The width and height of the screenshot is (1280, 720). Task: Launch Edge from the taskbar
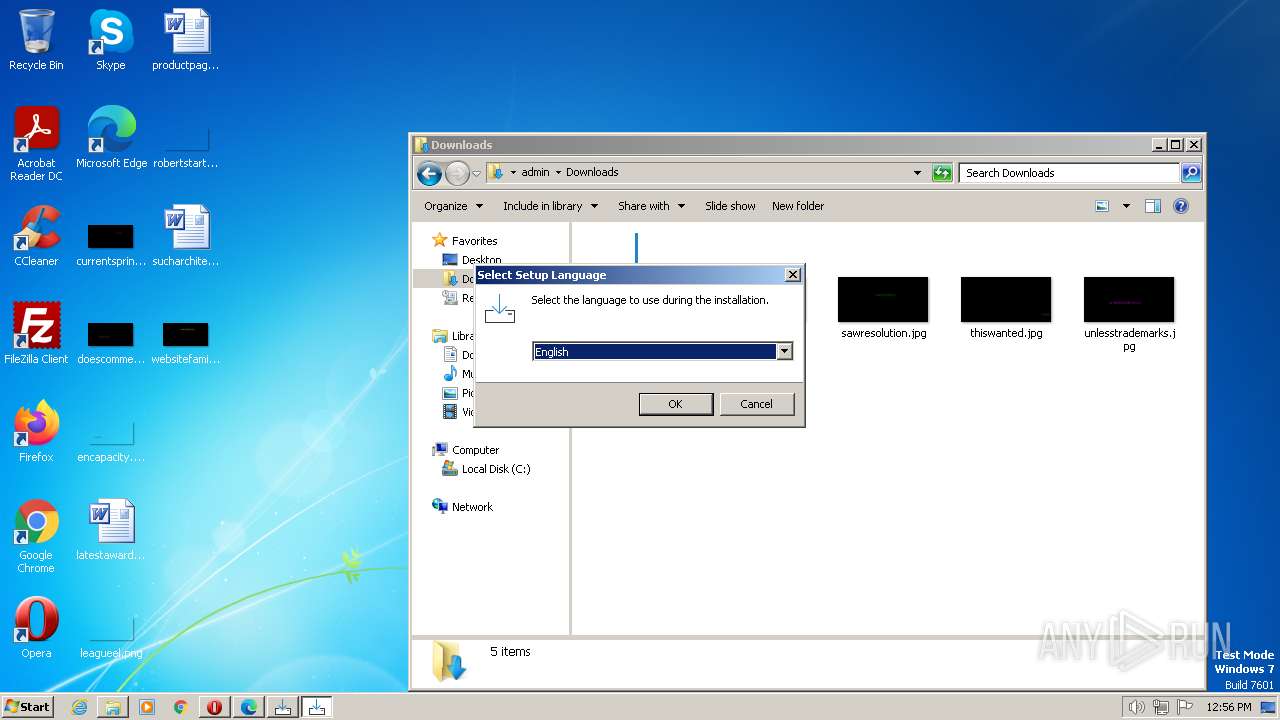[x=249, y=707]
